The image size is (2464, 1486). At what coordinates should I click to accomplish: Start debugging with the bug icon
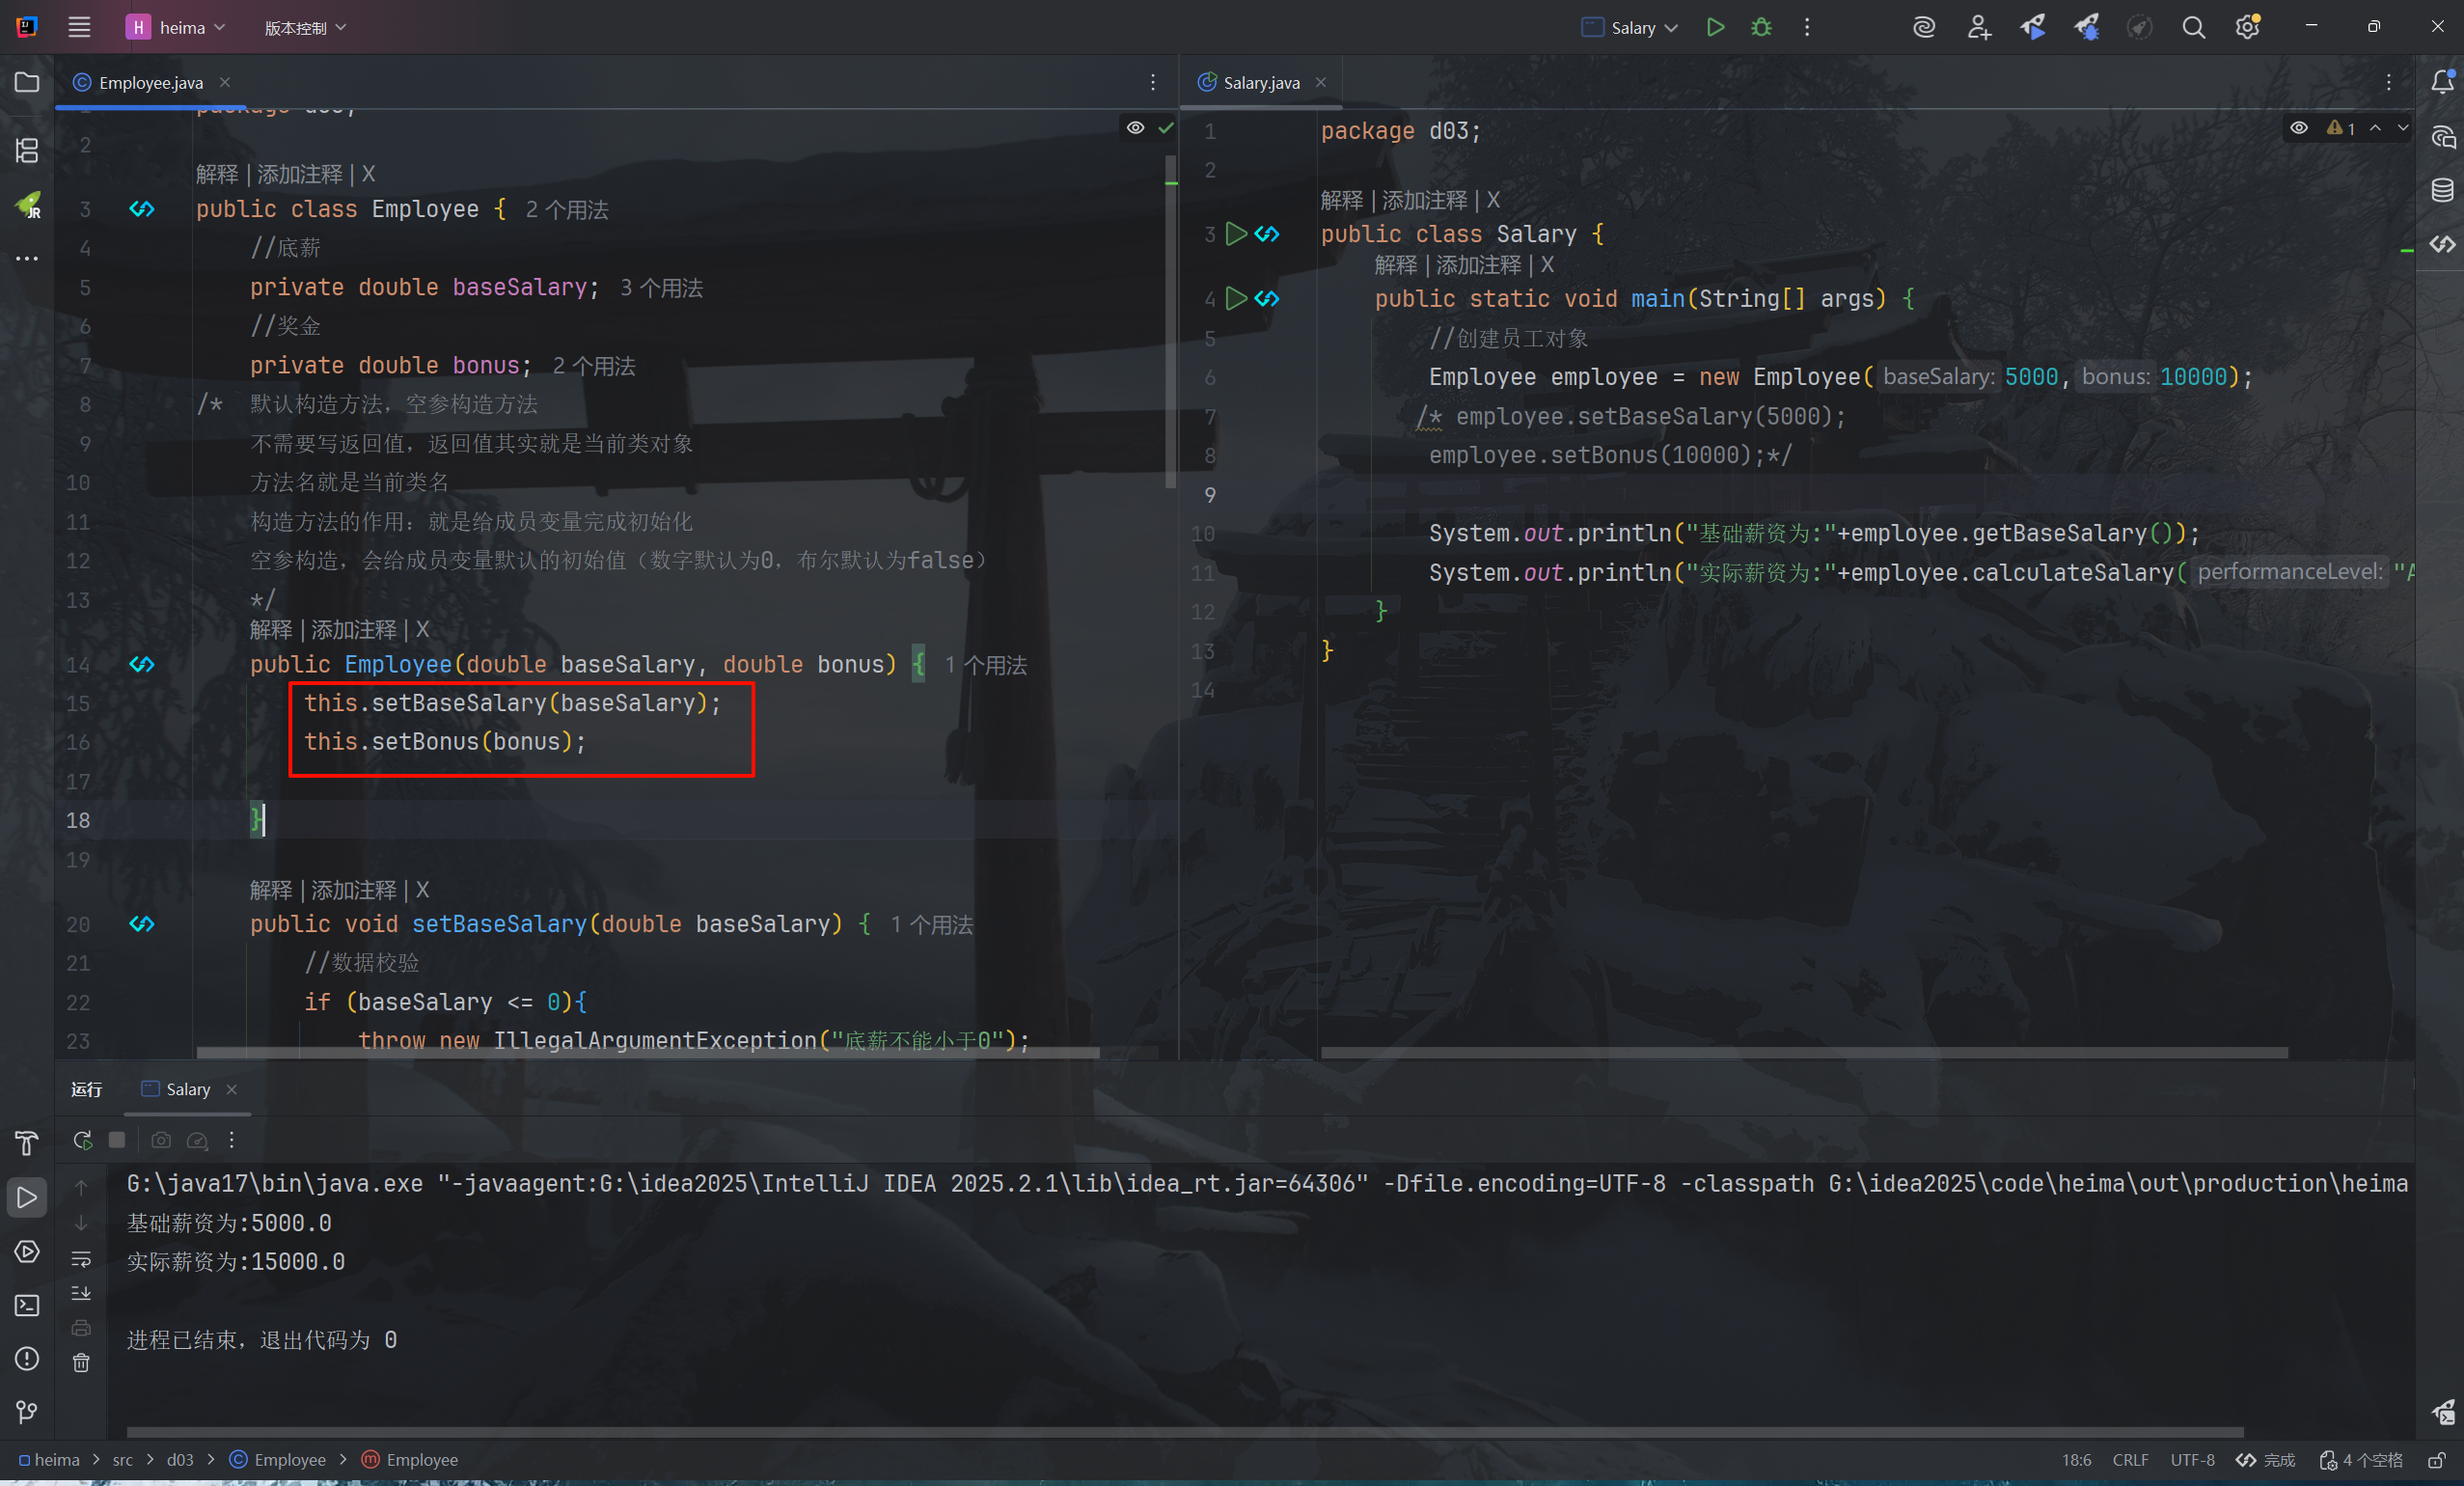pyautogui.click(x=1761, y=27)
